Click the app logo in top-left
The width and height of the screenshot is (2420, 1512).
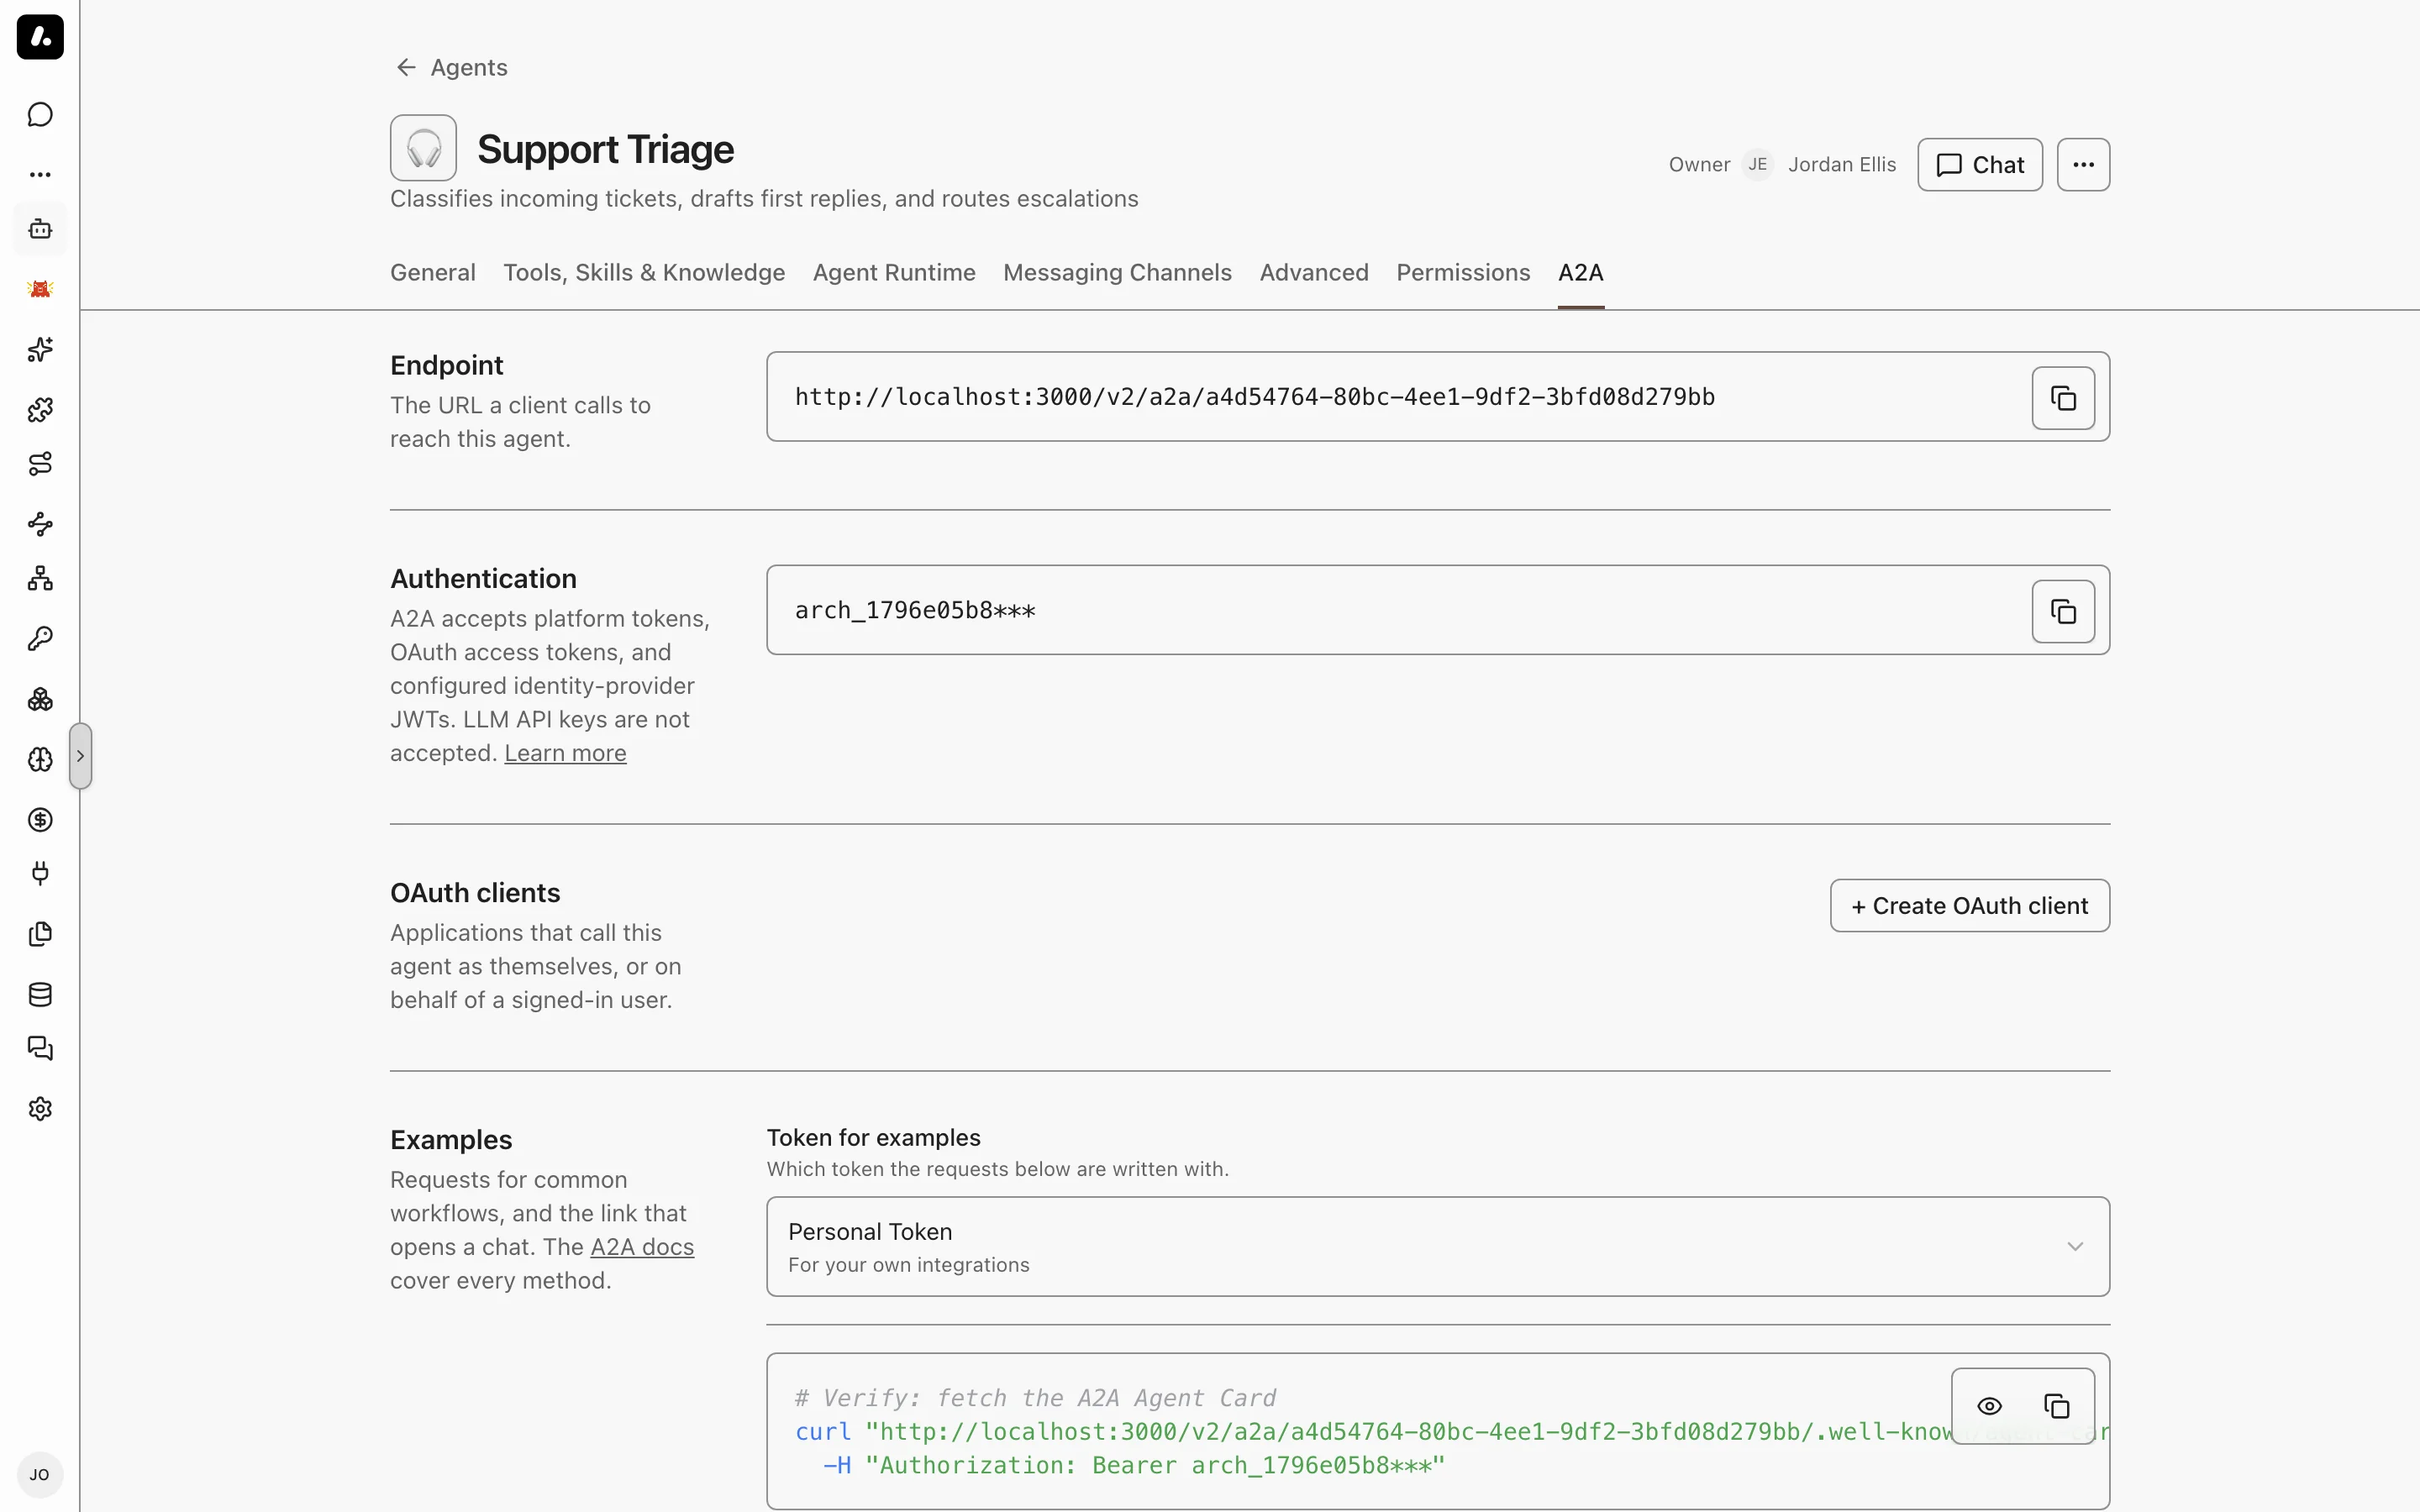[40, 37]
